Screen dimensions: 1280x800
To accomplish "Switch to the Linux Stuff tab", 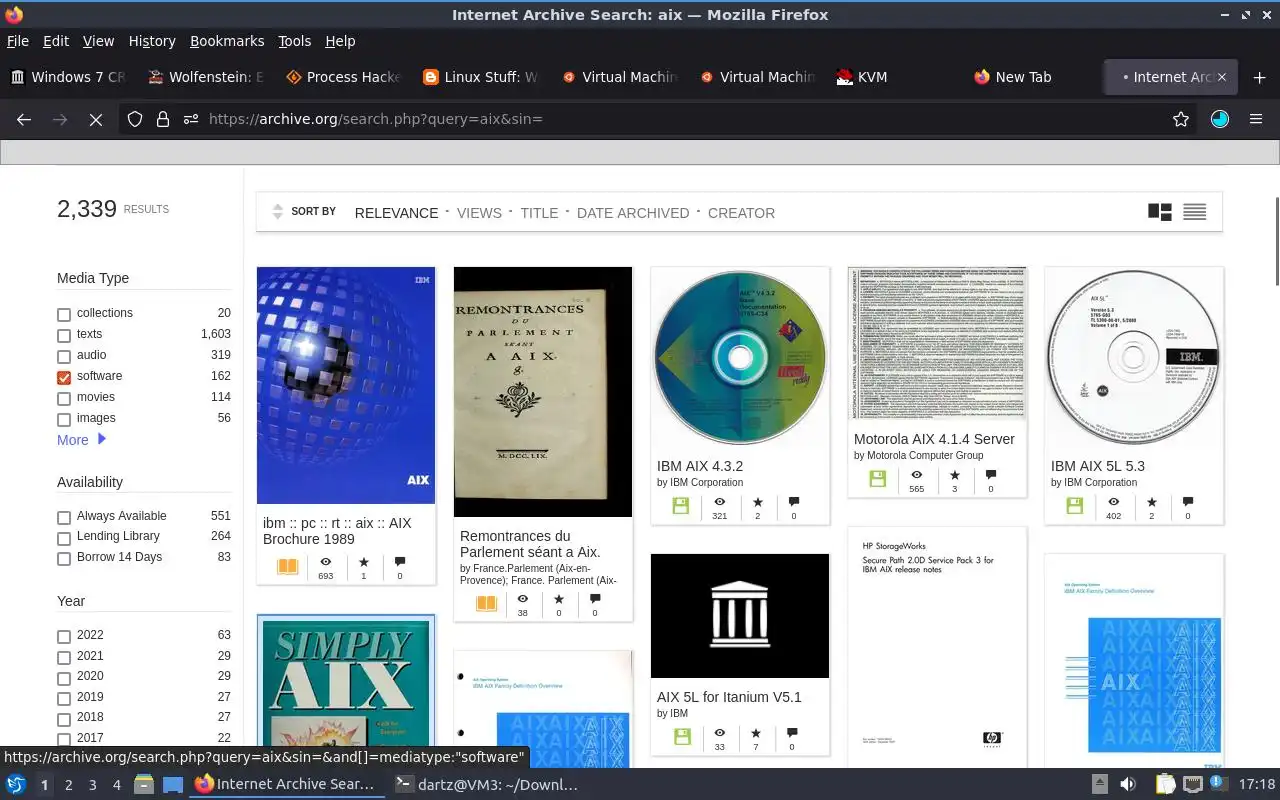I will pyautogui.click(x=482, y=77).
